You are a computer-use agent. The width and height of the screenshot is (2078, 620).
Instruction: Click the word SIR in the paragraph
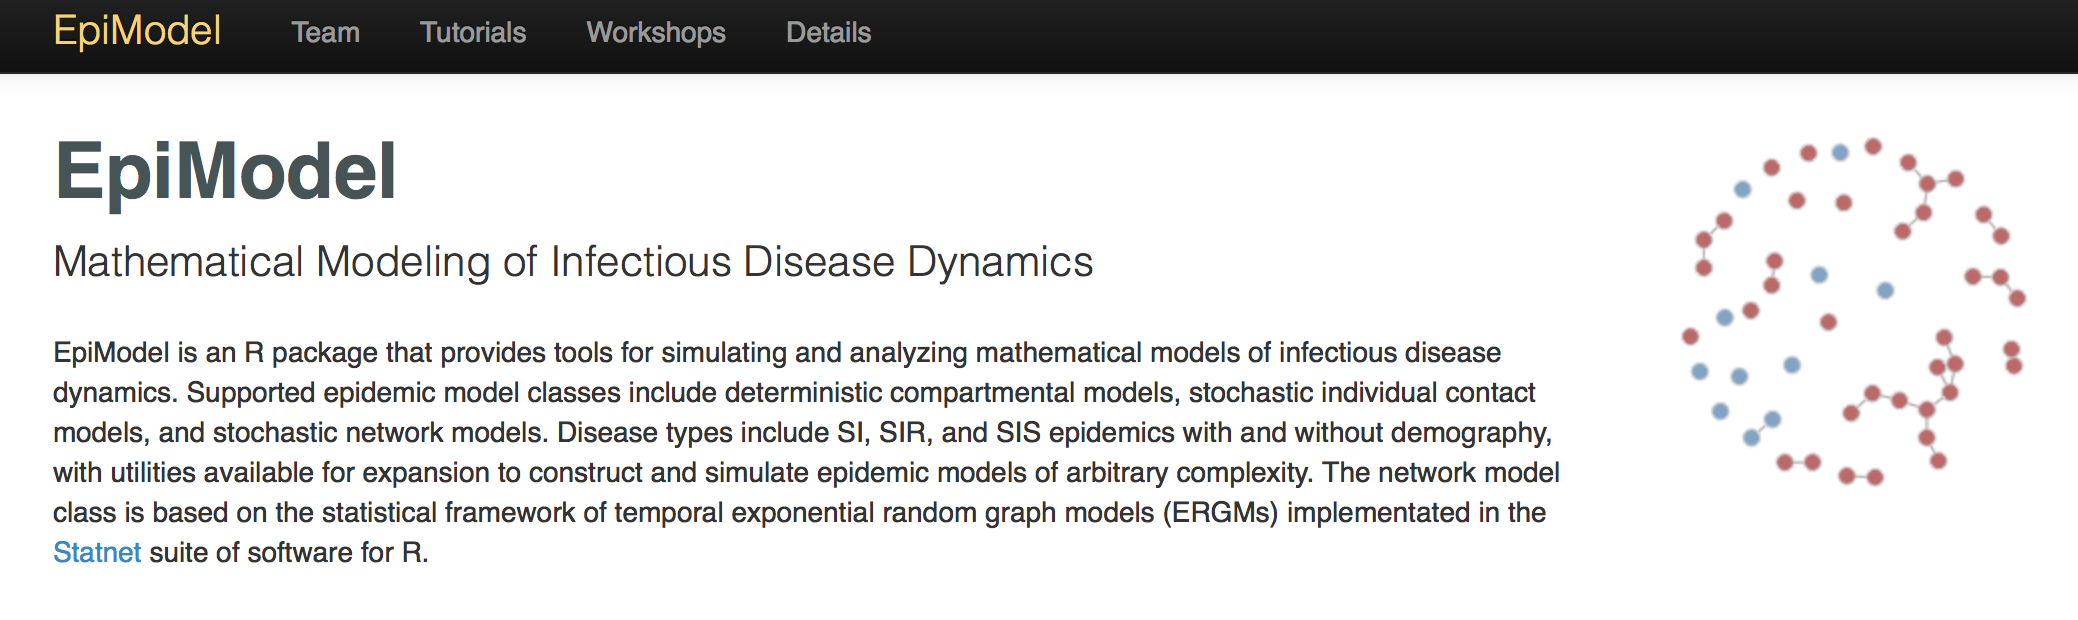point(904,432)
